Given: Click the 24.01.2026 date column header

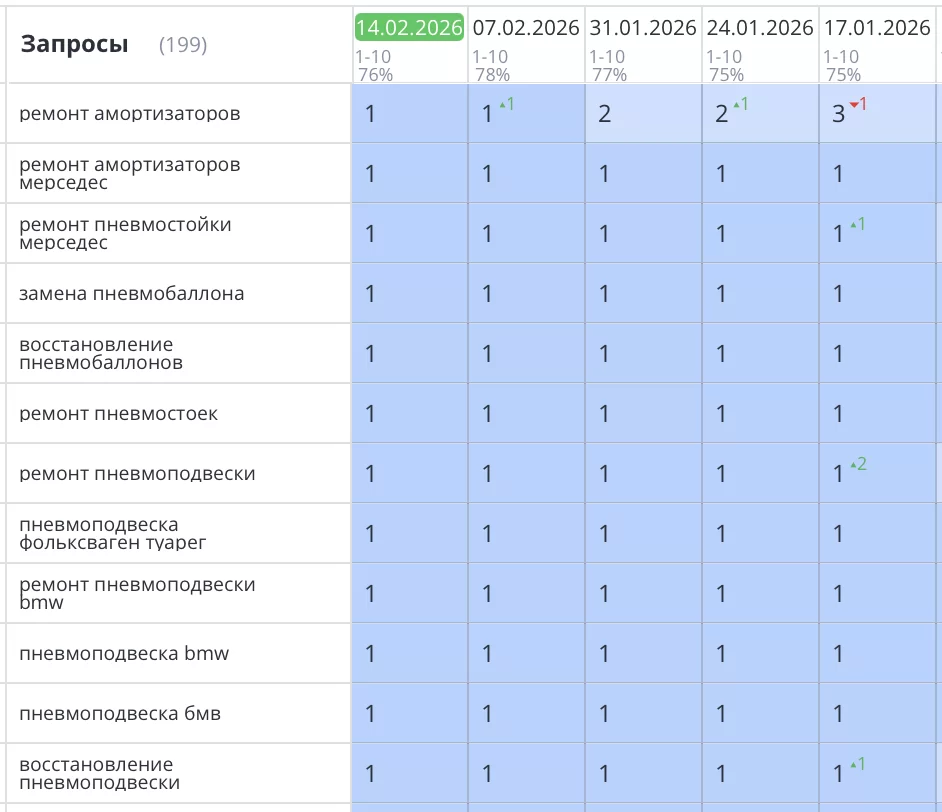Looking at the screenshot, I should [760, 28].
